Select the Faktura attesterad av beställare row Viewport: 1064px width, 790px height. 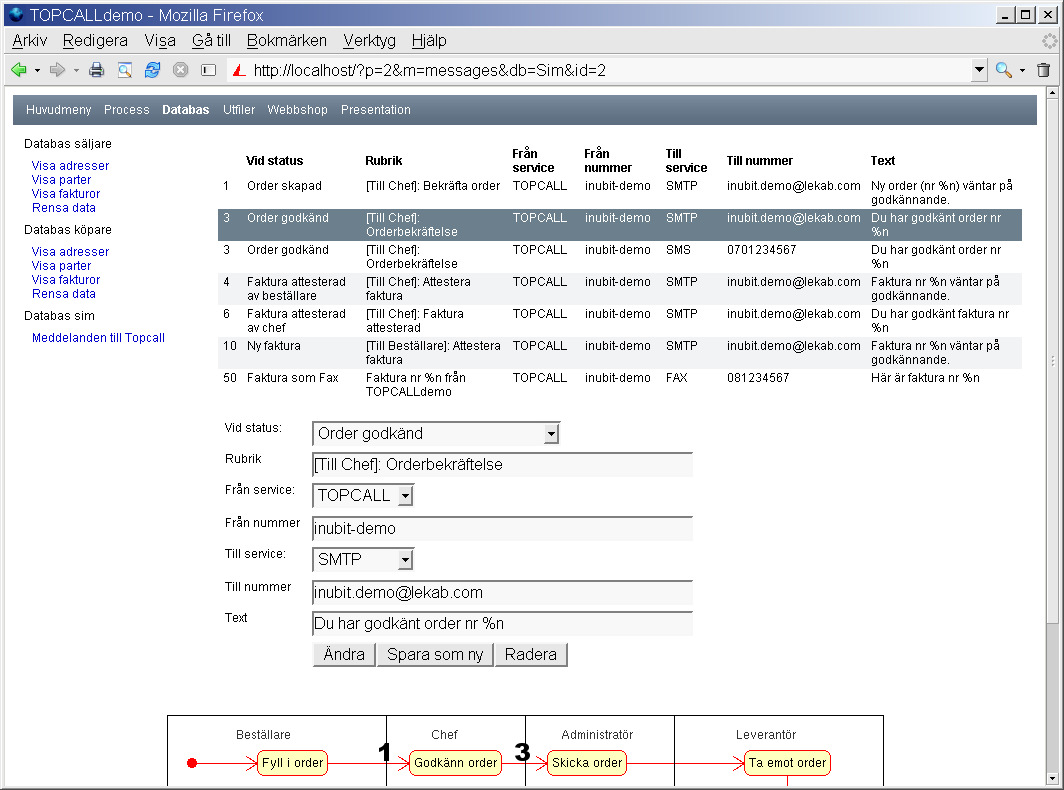click(620, 288)
